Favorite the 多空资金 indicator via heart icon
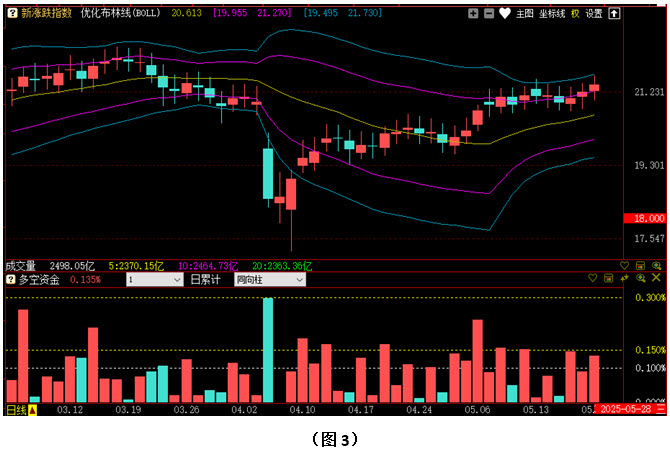The image size is (670, 458). [x=592, y=278]
